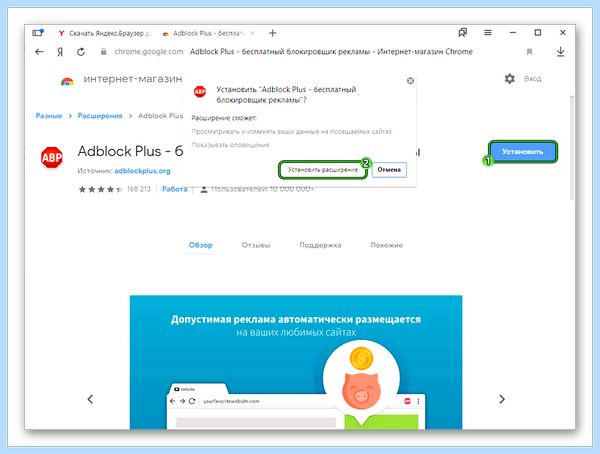Screen dimensions: 600x454
Task: Open the bookmarks collections icon
Action: point(463,33)
